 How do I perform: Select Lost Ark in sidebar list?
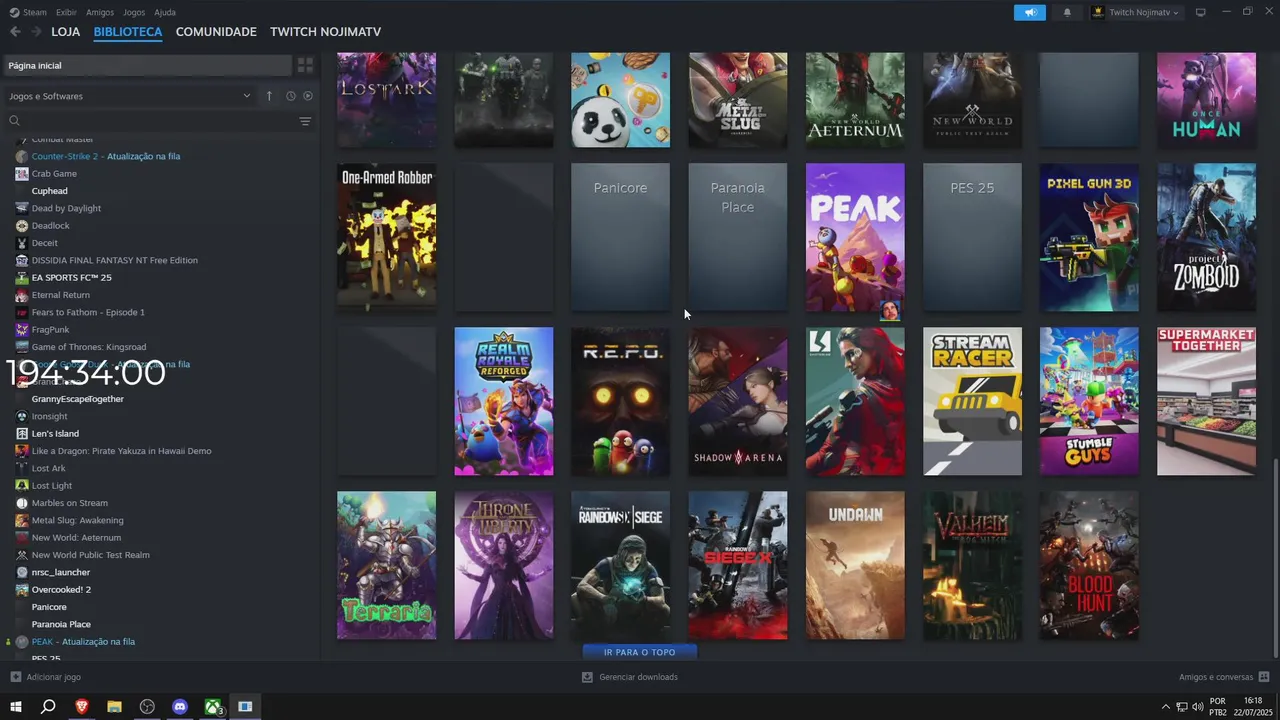coord(48,468)
